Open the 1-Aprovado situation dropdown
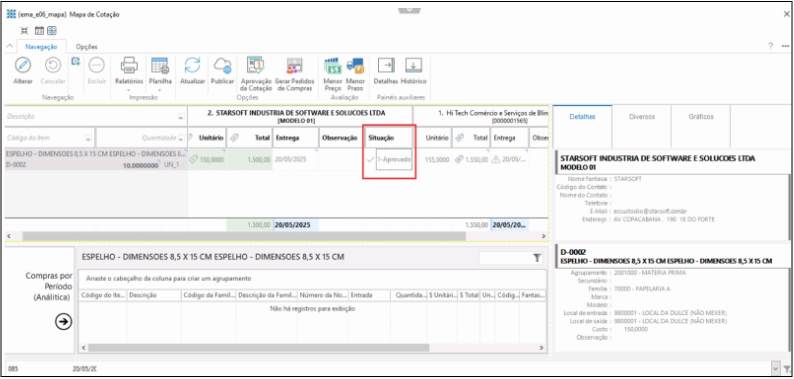Screen dimensions: 794x379 394,159
